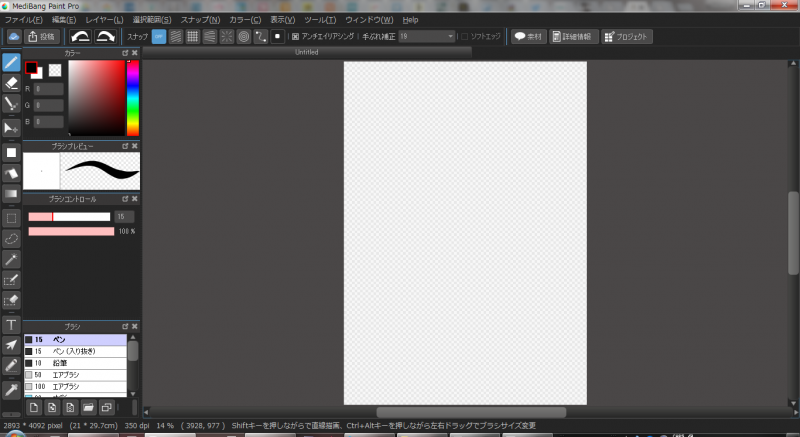800x437 pixels.
Task: Click 素材 materials button
Action: pyautogui.click(x=529, y=37)
